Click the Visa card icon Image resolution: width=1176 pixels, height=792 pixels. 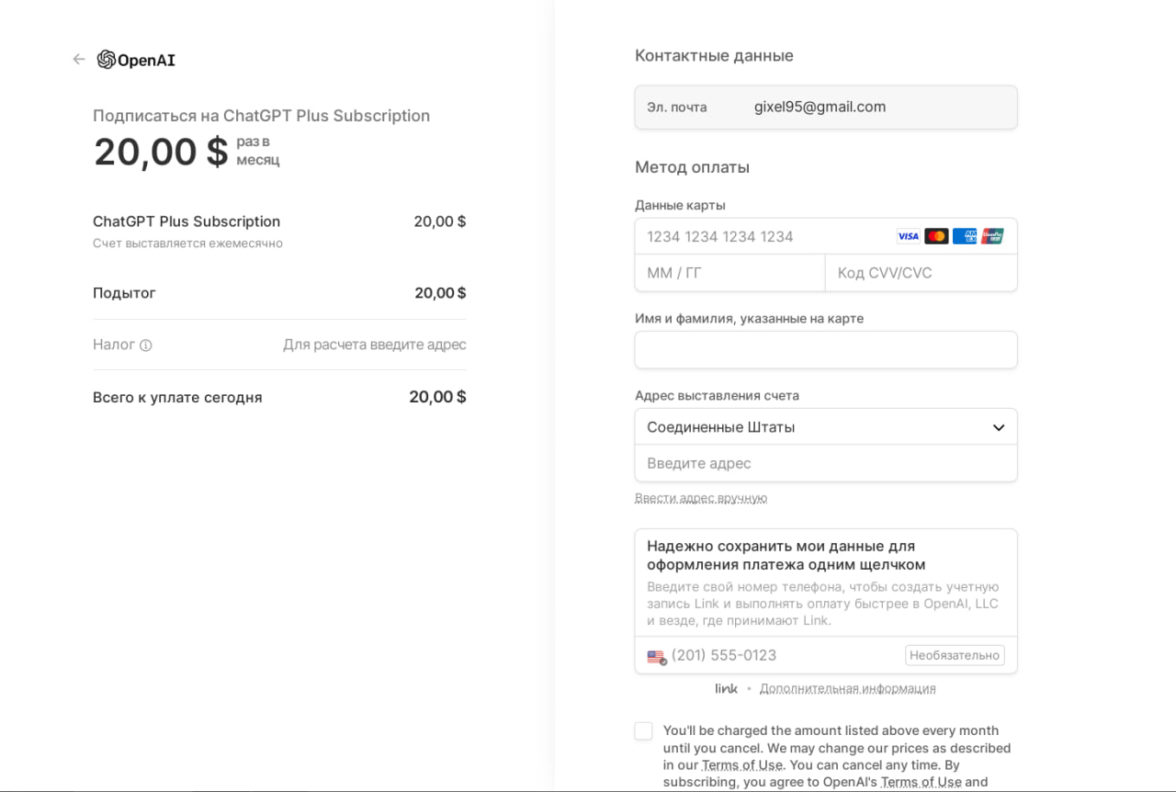pos(908,237)
